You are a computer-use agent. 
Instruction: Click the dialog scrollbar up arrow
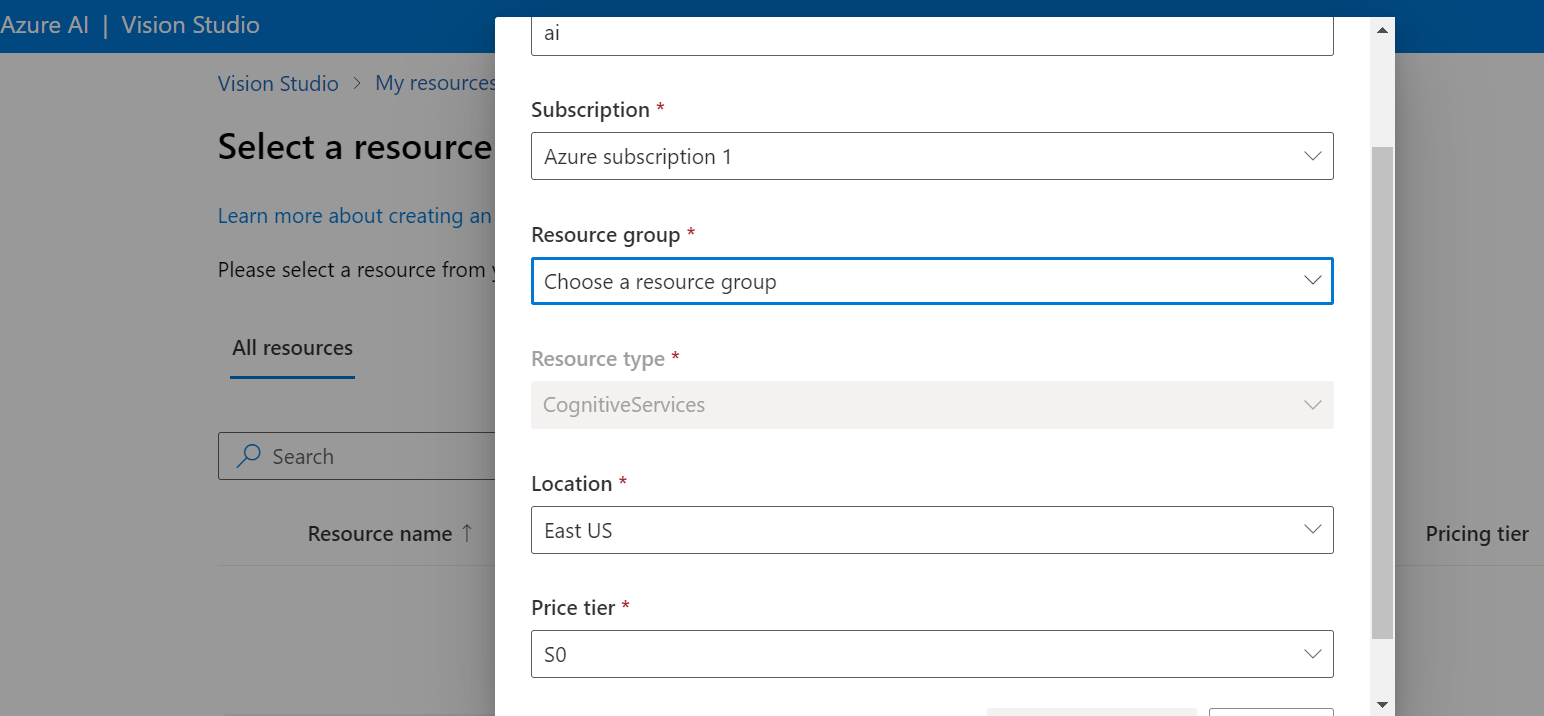[x=1383, y=30]
